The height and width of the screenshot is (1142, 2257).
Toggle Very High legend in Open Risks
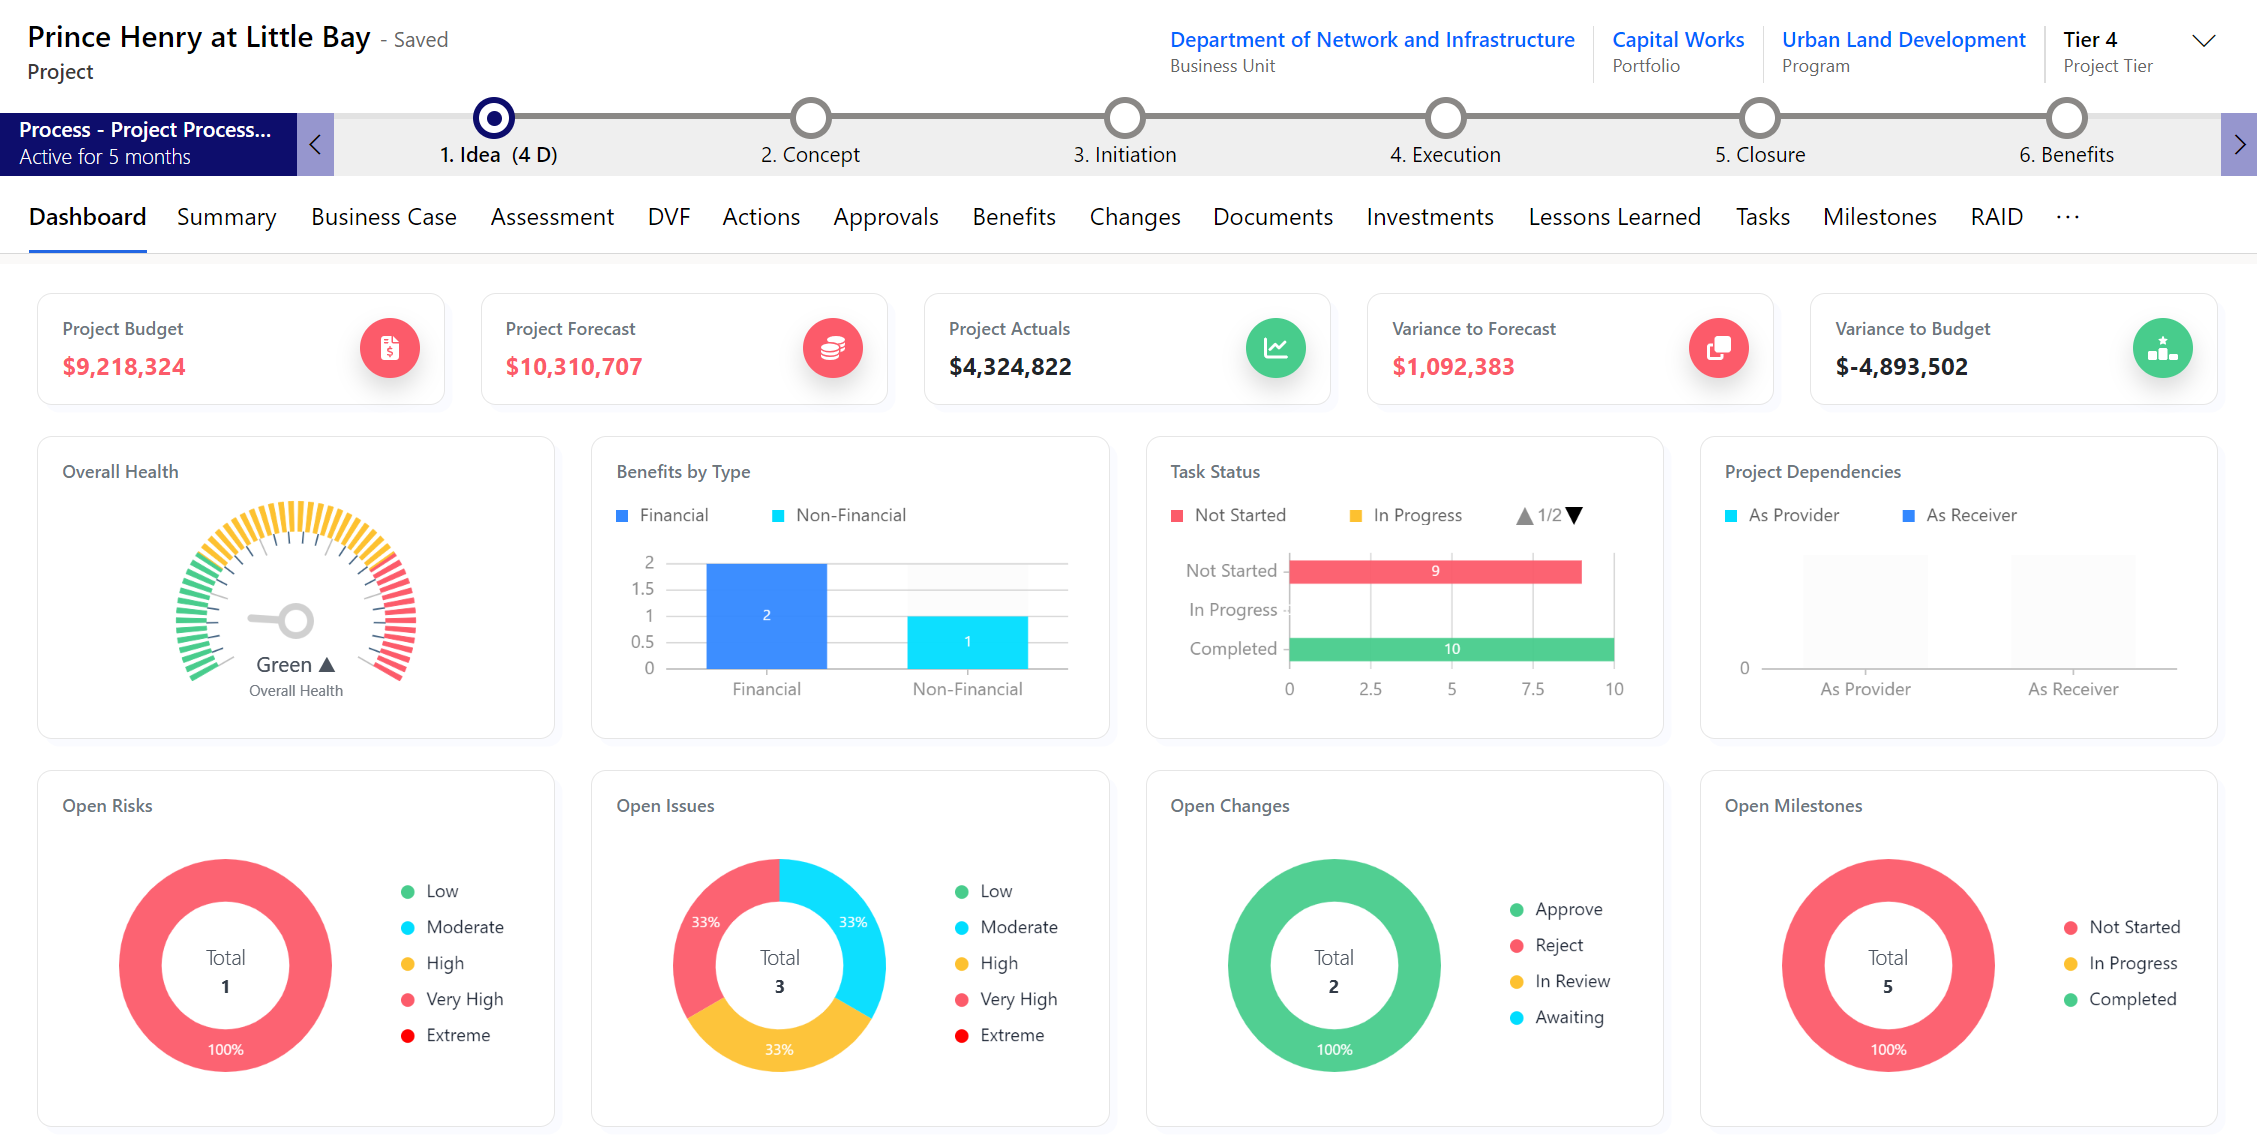[x=452, y=999]
